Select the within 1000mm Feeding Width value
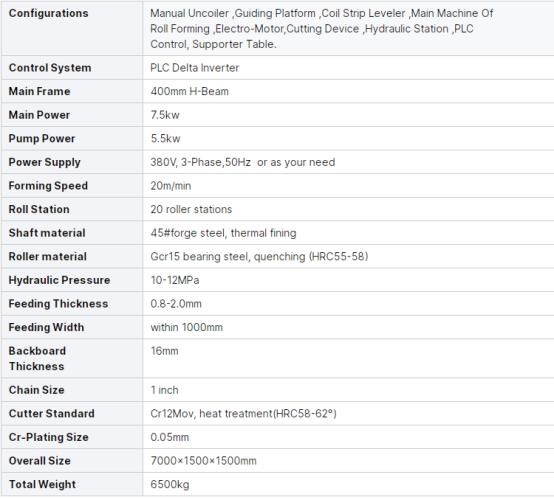The width and height of the screenshot is (554, 498). (x=187, y=328)
